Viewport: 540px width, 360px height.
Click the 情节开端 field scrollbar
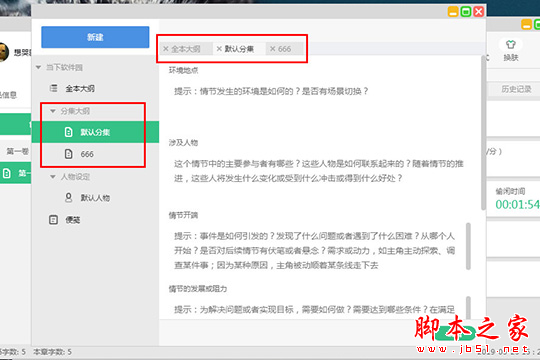coord(468,246)
